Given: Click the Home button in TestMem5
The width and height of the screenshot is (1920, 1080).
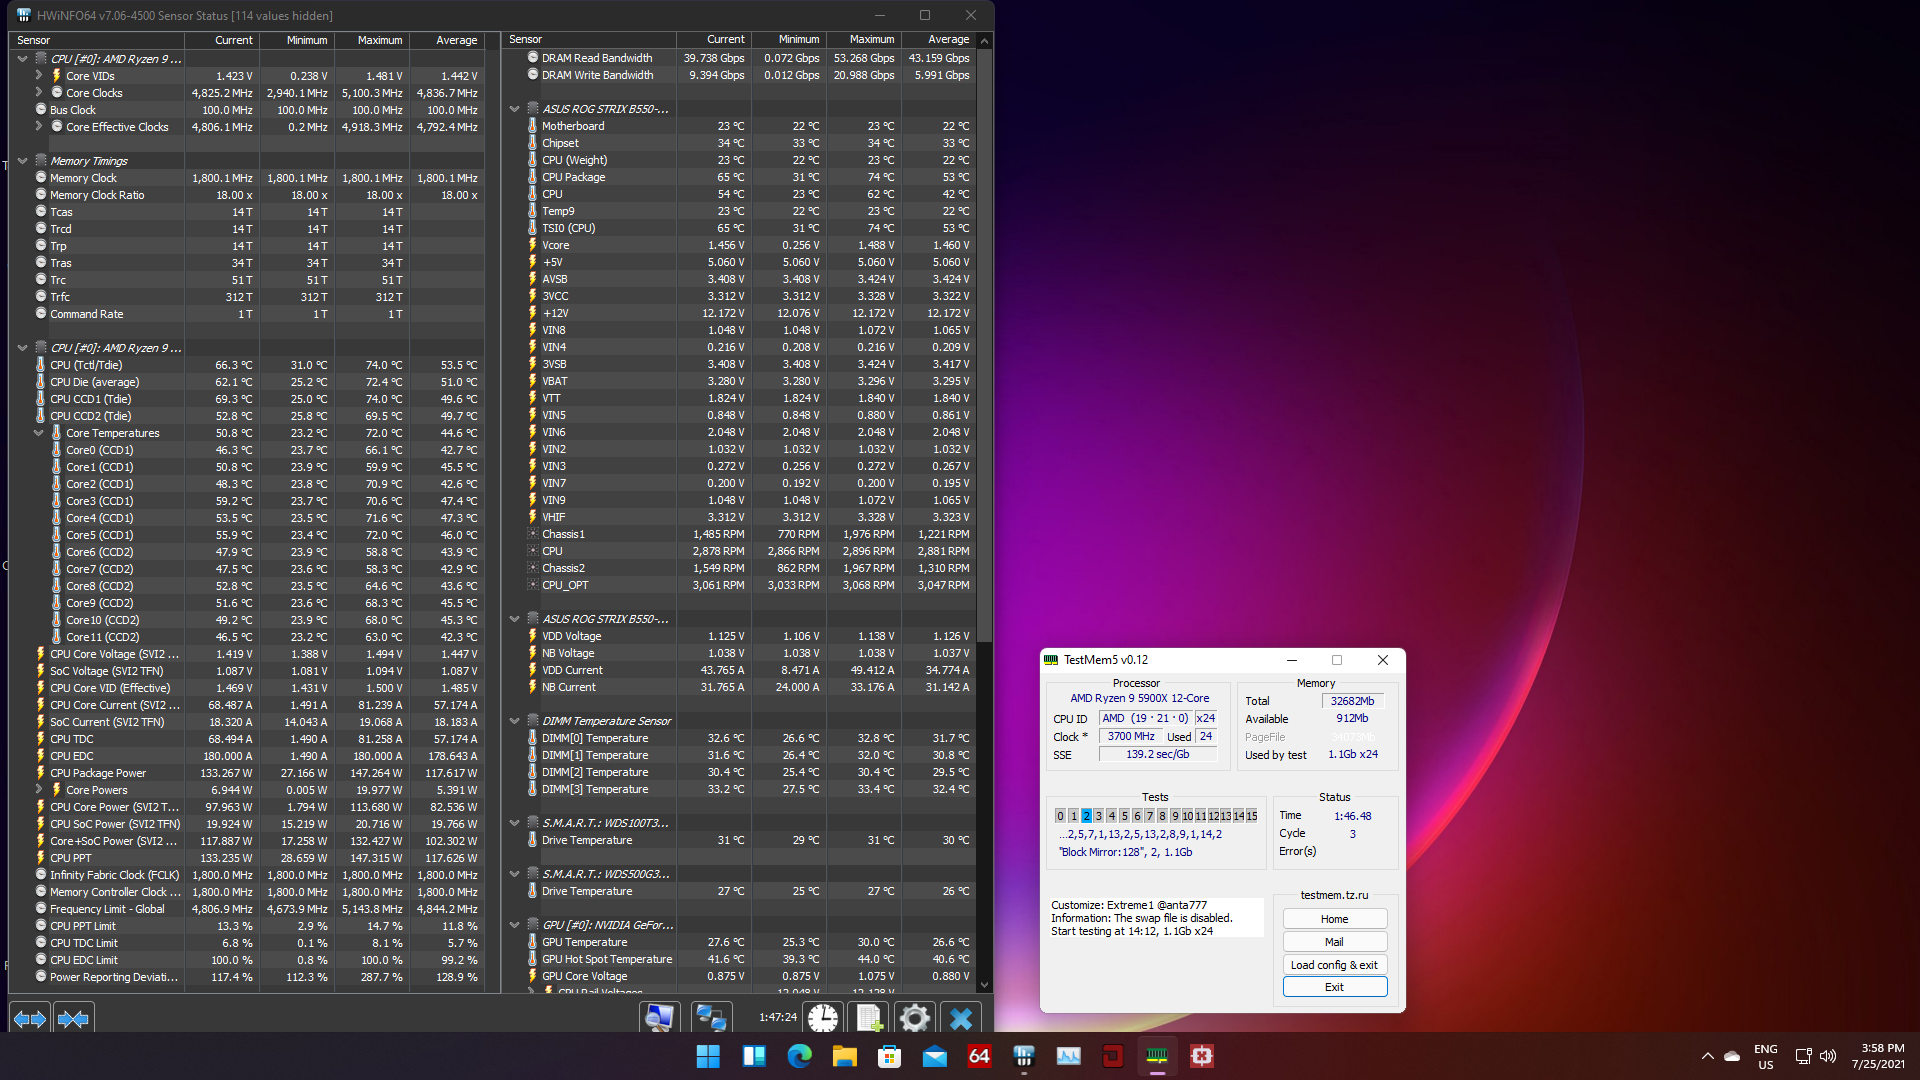Looking at the screenshot, I should 1334,919.
